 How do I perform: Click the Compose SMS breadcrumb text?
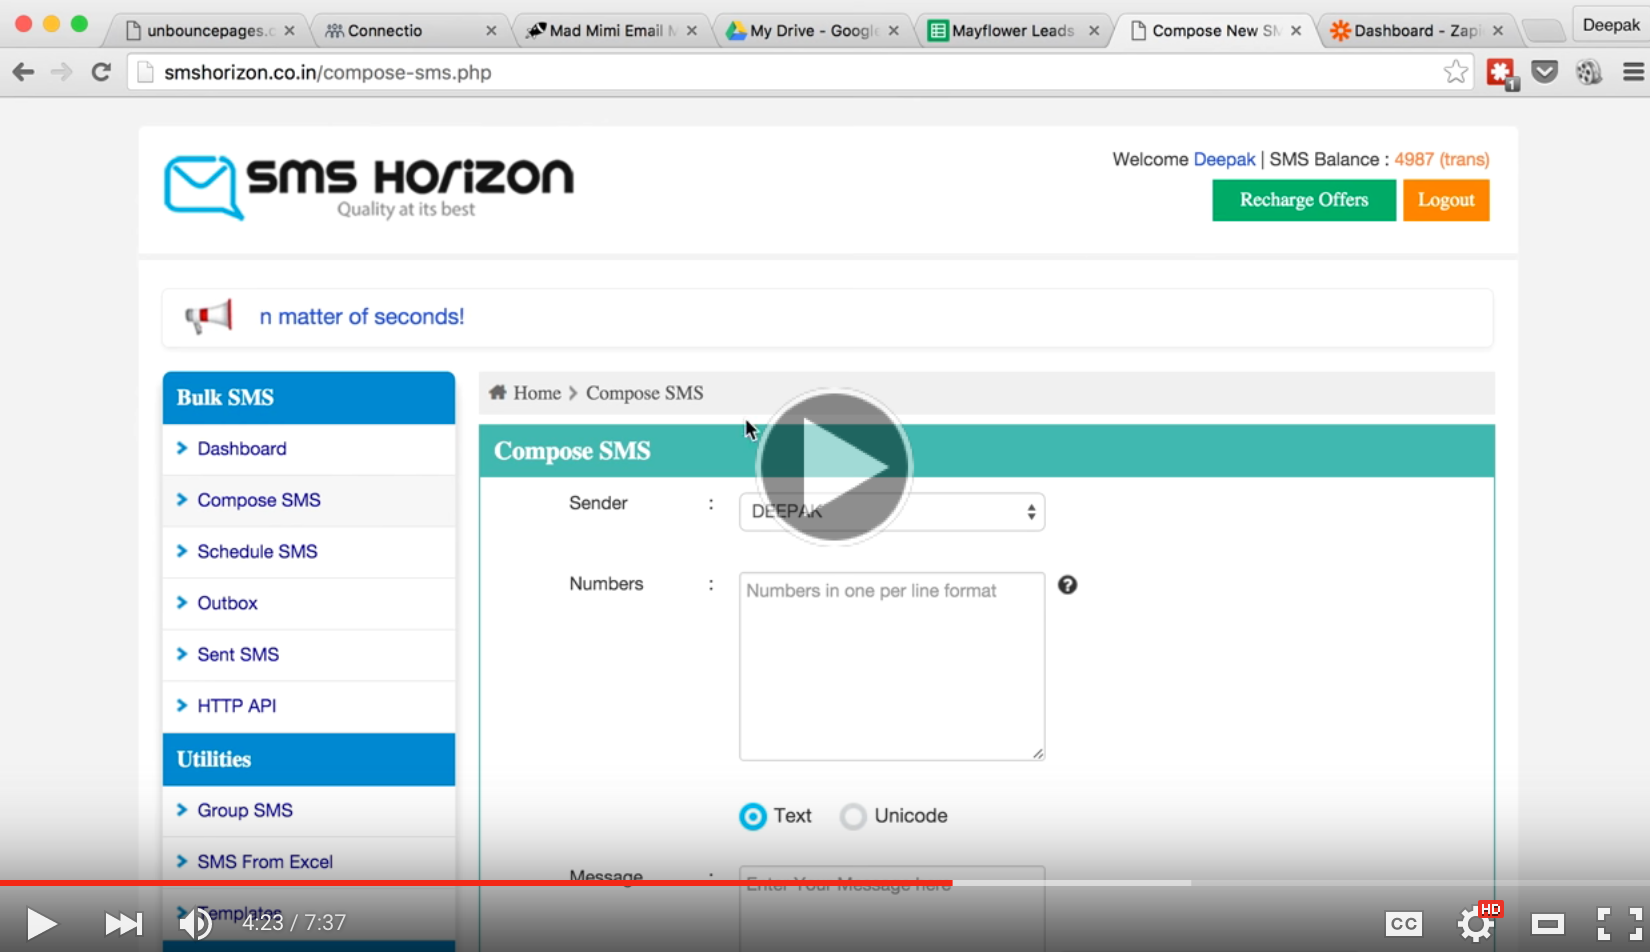(645, 393)
